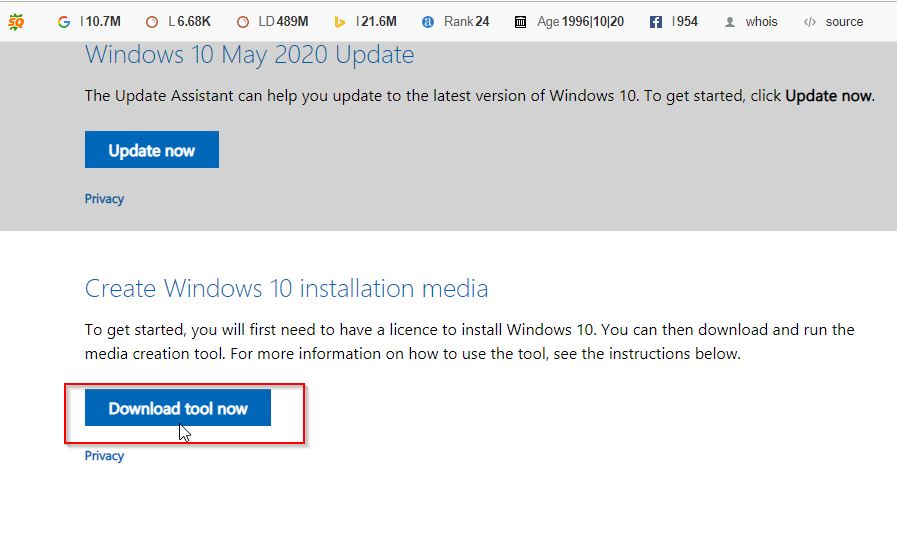
Task: Open the whois link
Action: (x=761, y=22)
